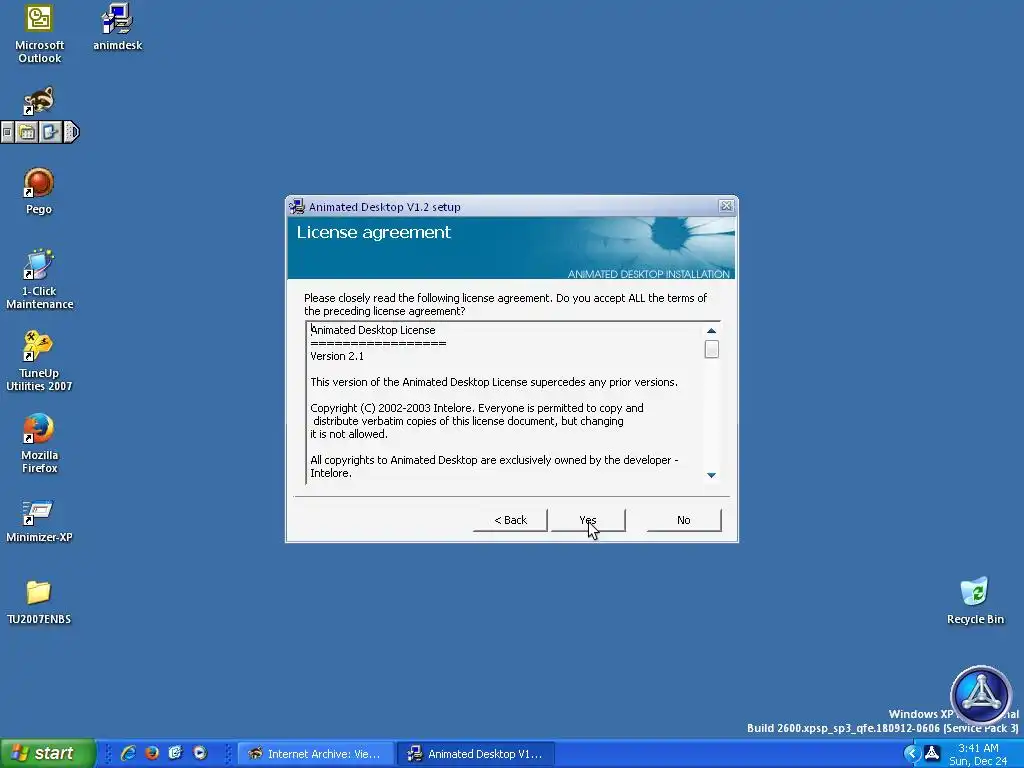Click No to decline the license
Screen dimensions: 1024x768
click(684, 520)
